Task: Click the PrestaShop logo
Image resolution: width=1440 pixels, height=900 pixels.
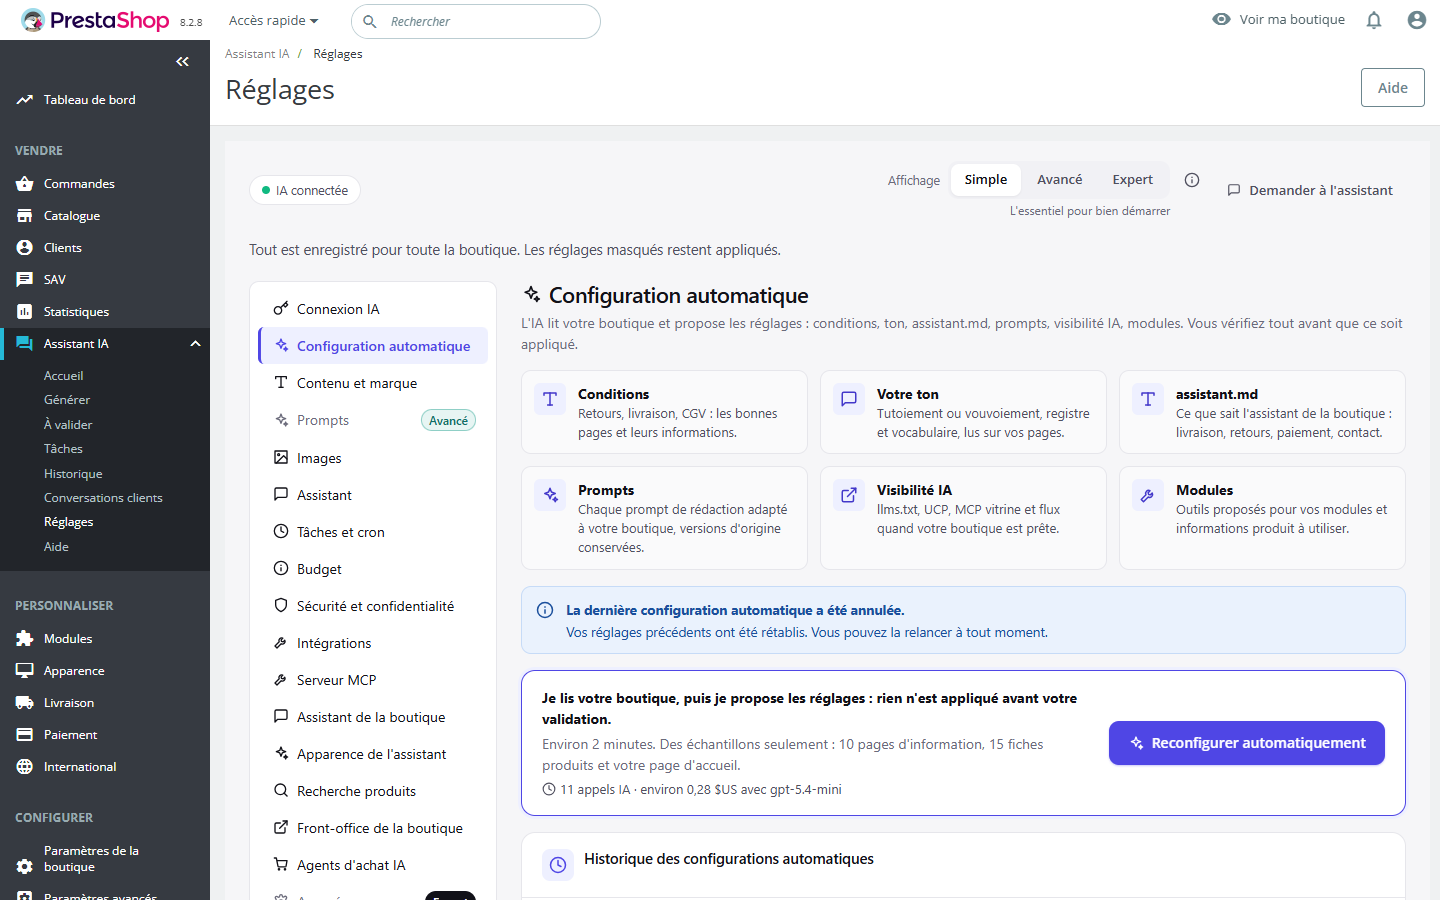Action: point(96,20)
